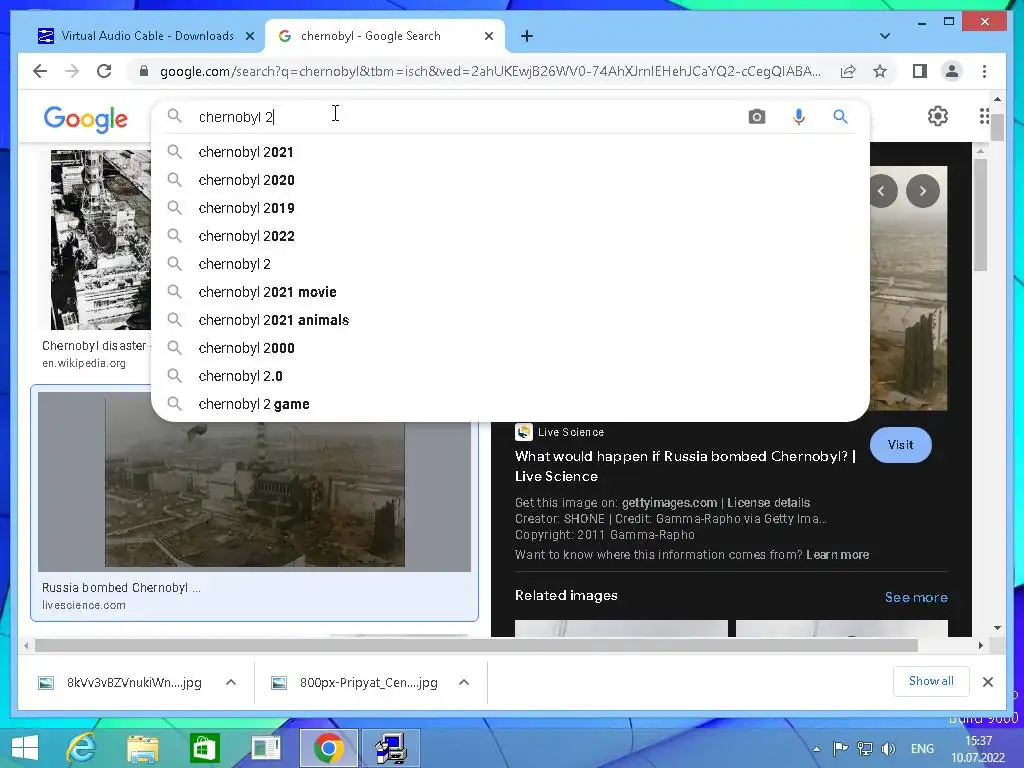1024x768 pixels.
Task: Expand Chrome tab search dropdown
Action: pos(884,36)
